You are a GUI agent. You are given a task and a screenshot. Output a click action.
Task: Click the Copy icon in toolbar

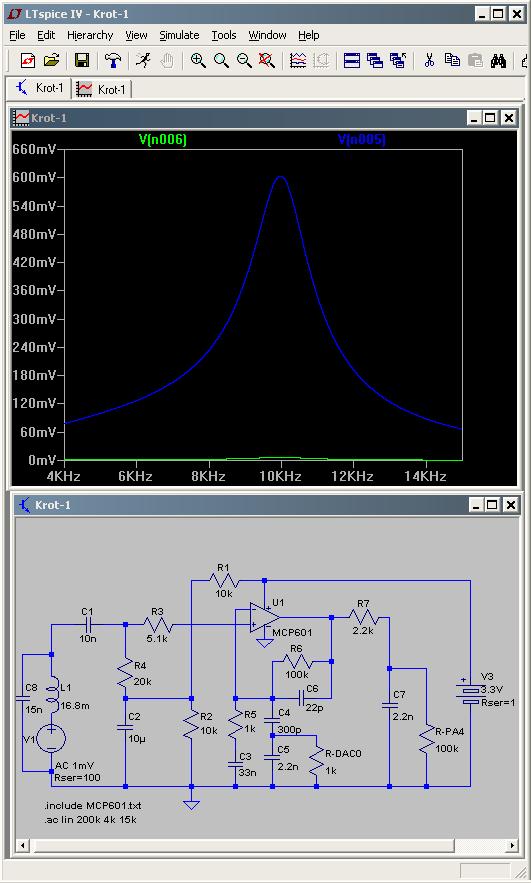(452, 60)
